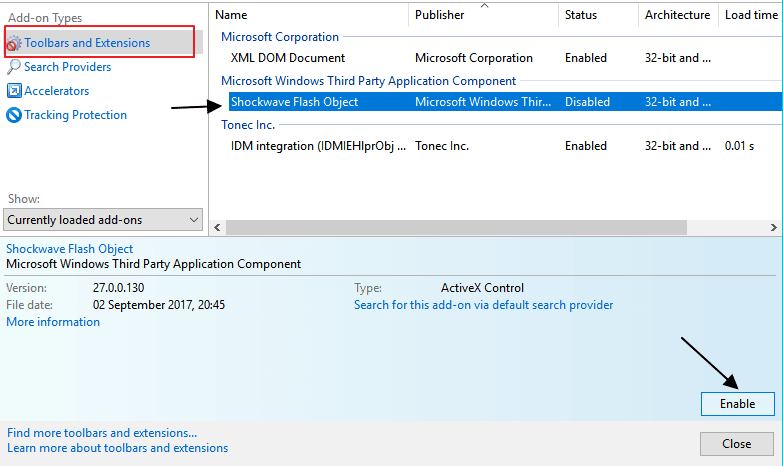Screen dimensions: 783x466
Task: Click the Search Providers magnifier icon
Action: [14, 67]
